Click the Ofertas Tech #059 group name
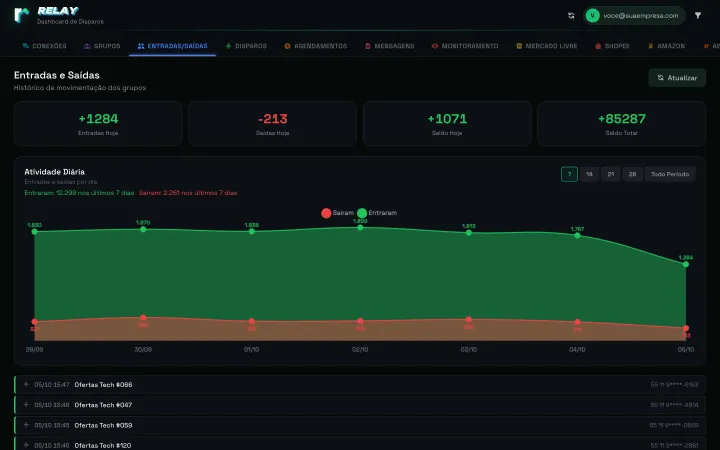Image resolution: width=720 pixels, height=450 pixels. coord(103,425)
